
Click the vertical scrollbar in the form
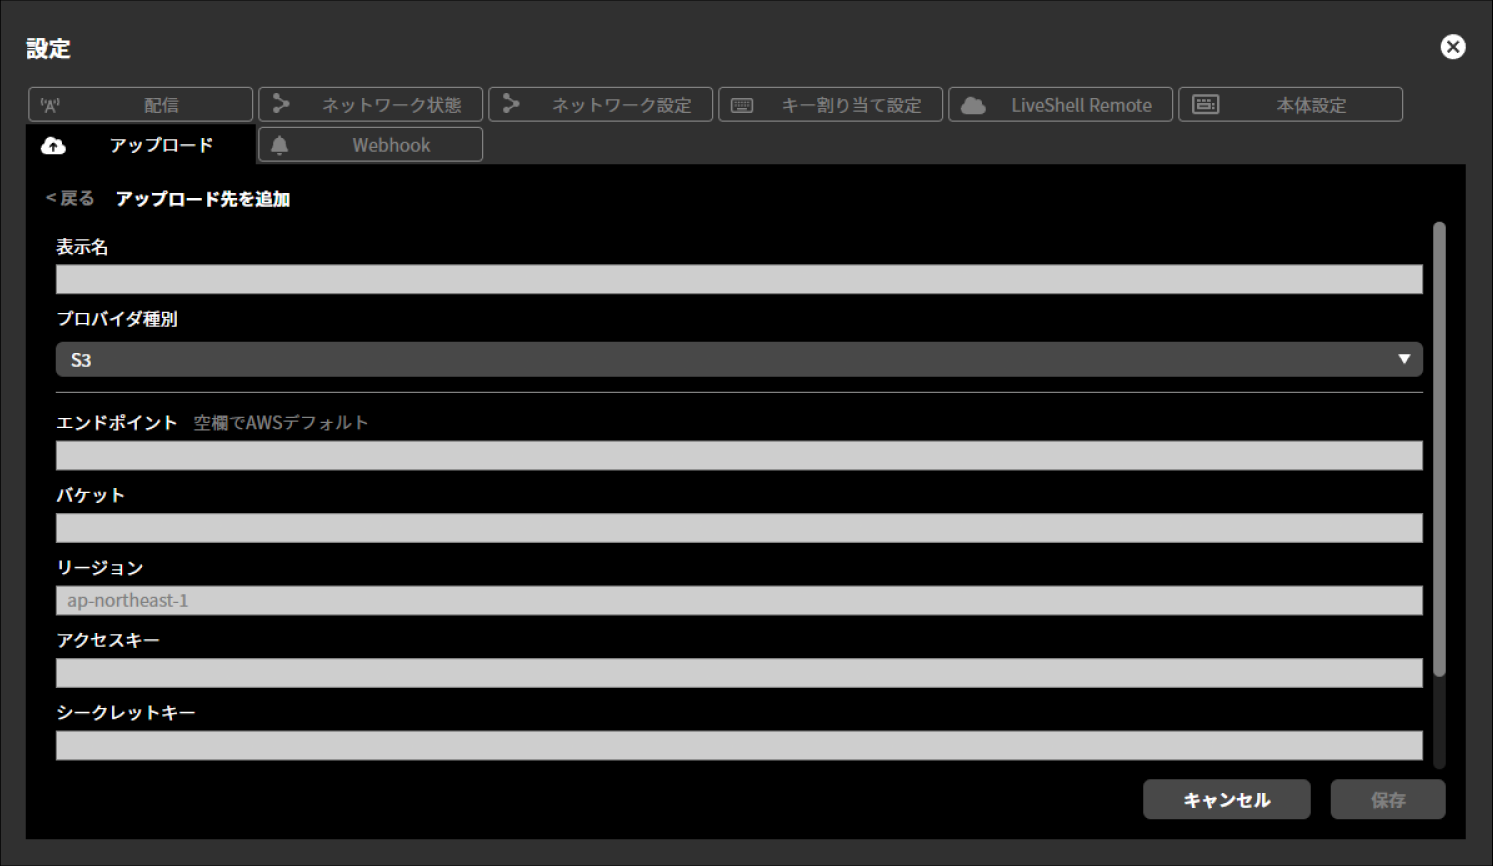tap(1439, 450)
